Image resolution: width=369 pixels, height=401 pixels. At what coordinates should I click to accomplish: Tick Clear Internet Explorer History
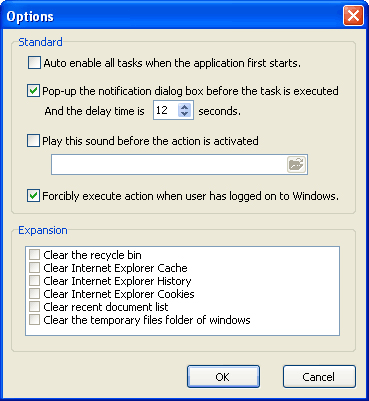[34, 281]
